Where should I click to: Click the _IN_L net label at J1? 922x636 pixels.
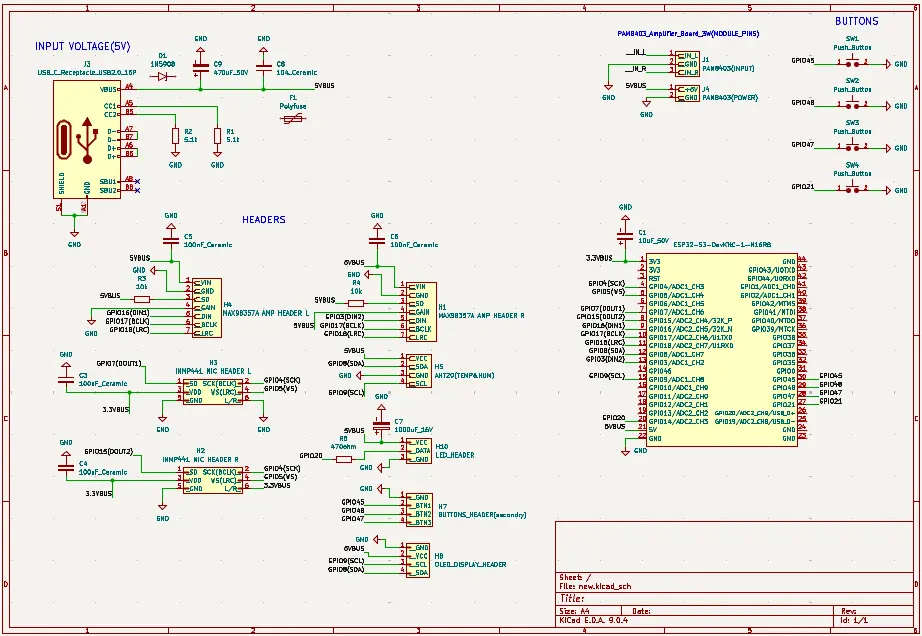click(x=637, y=52)
